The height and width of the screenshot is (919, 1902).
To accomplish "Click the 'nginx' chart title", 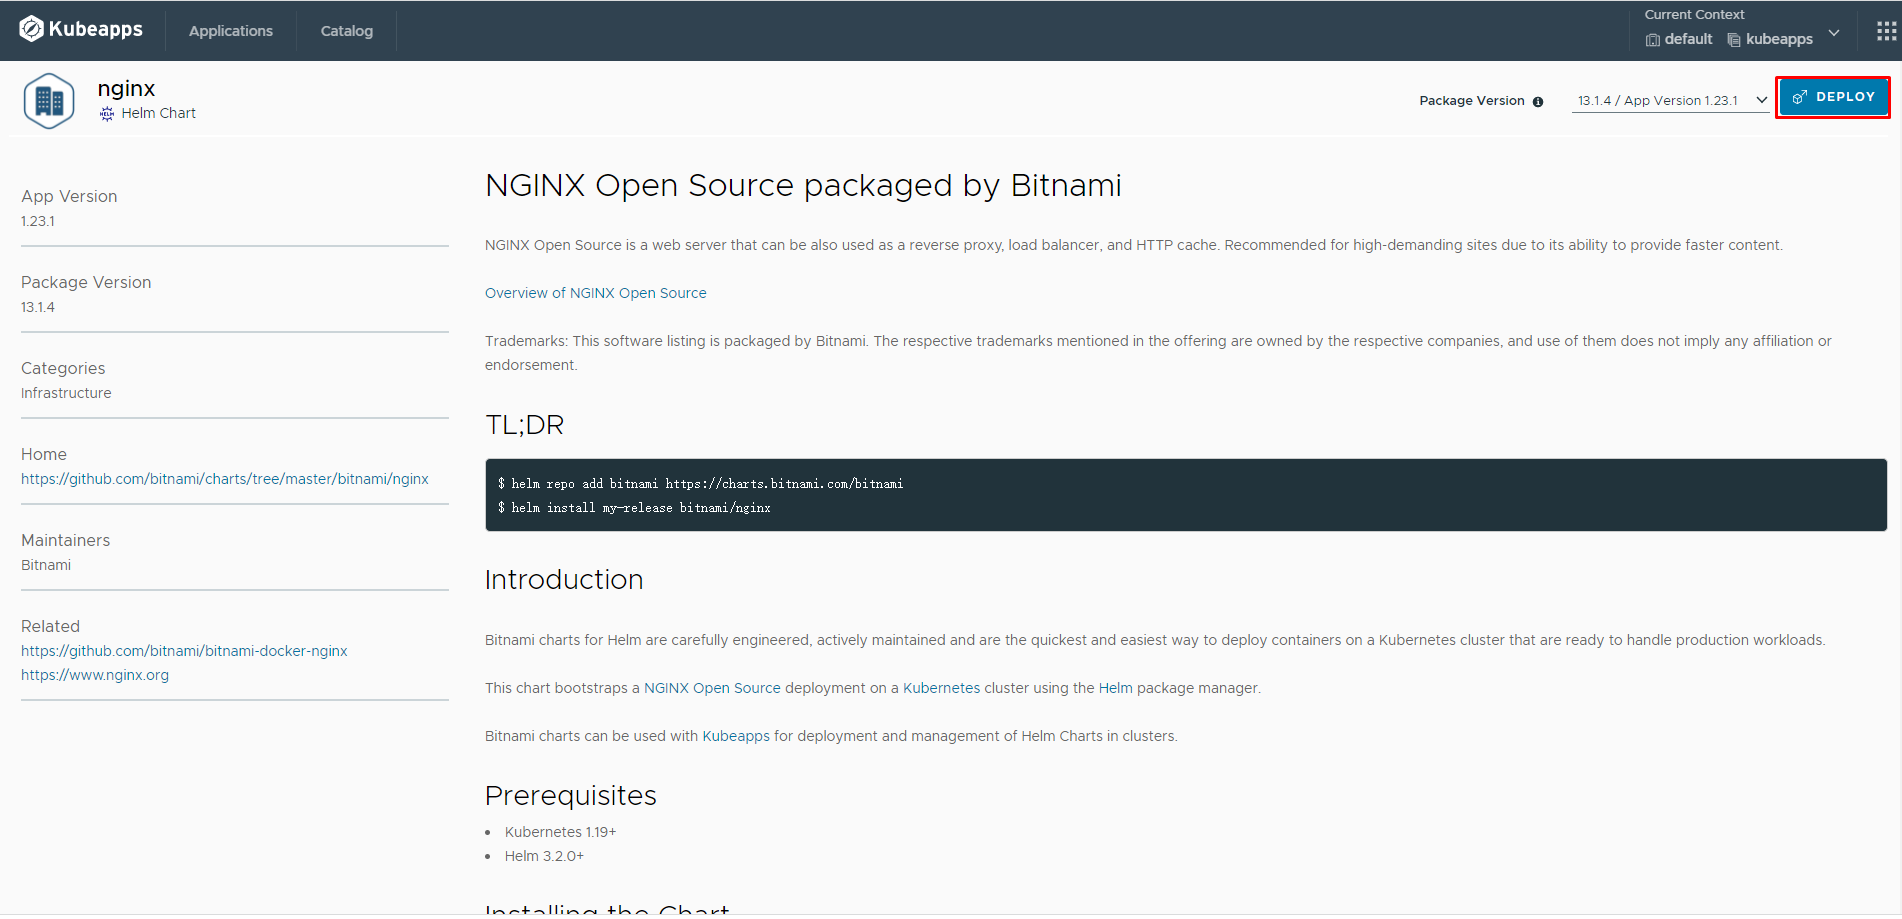I will click(x=126, y=89).
